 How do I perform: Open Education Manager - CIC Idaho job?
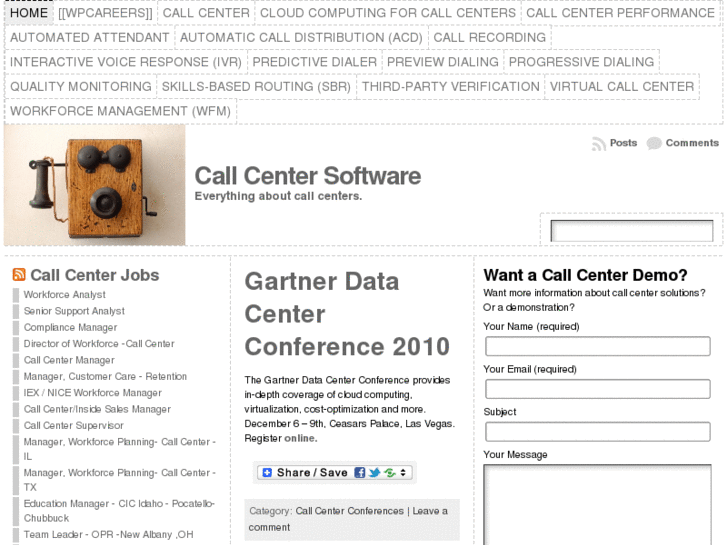click(119, 511)
